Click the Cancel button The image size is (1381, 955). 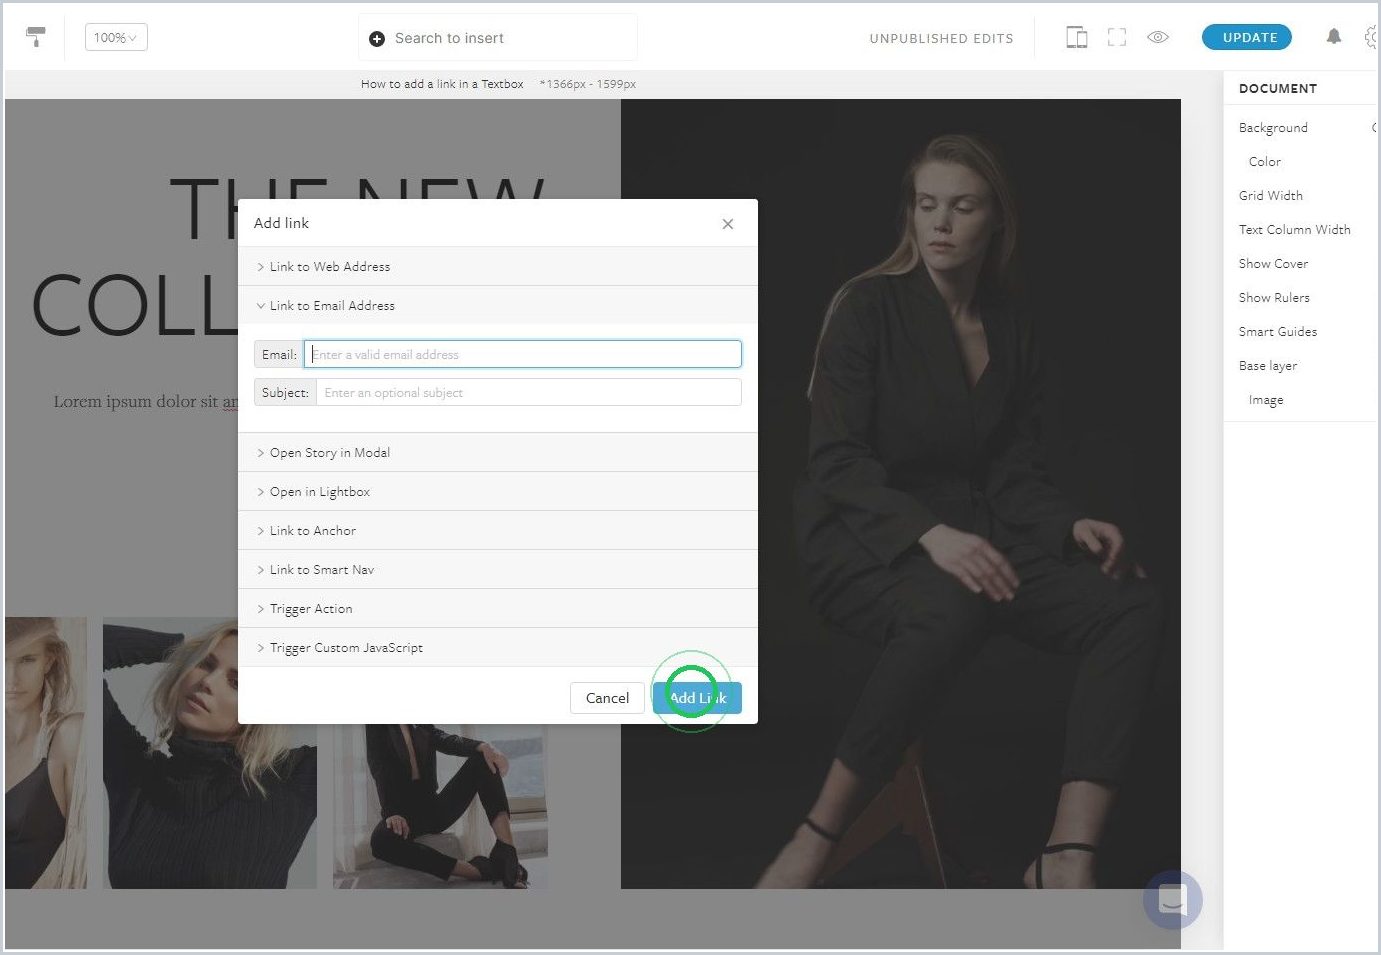(x=607, y=698)
